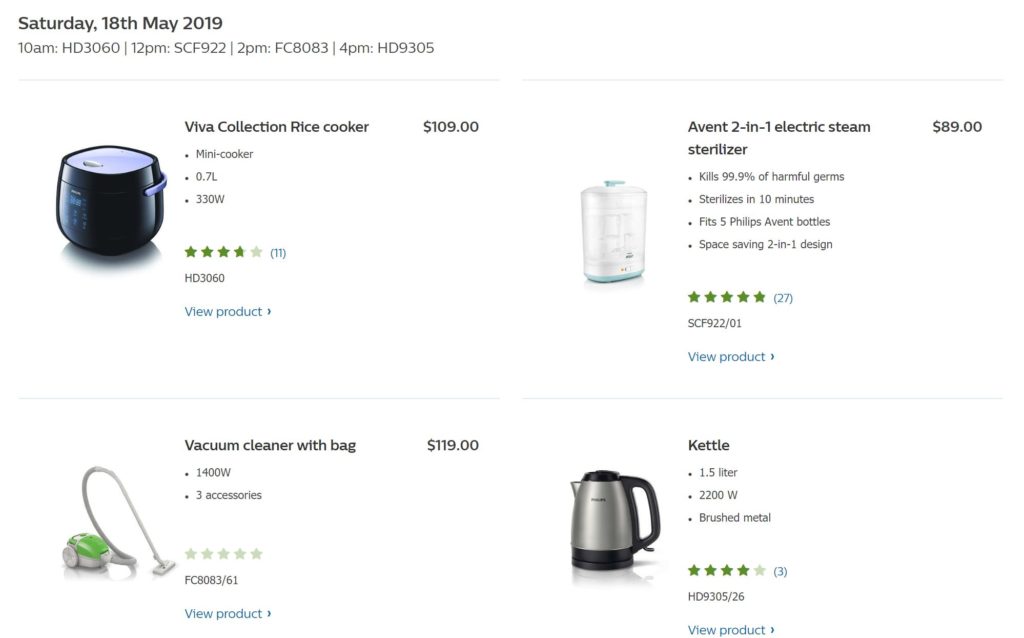Open the (11) reviews count for rice cooker
The image size is (1024, 638).
pos(278,253)
